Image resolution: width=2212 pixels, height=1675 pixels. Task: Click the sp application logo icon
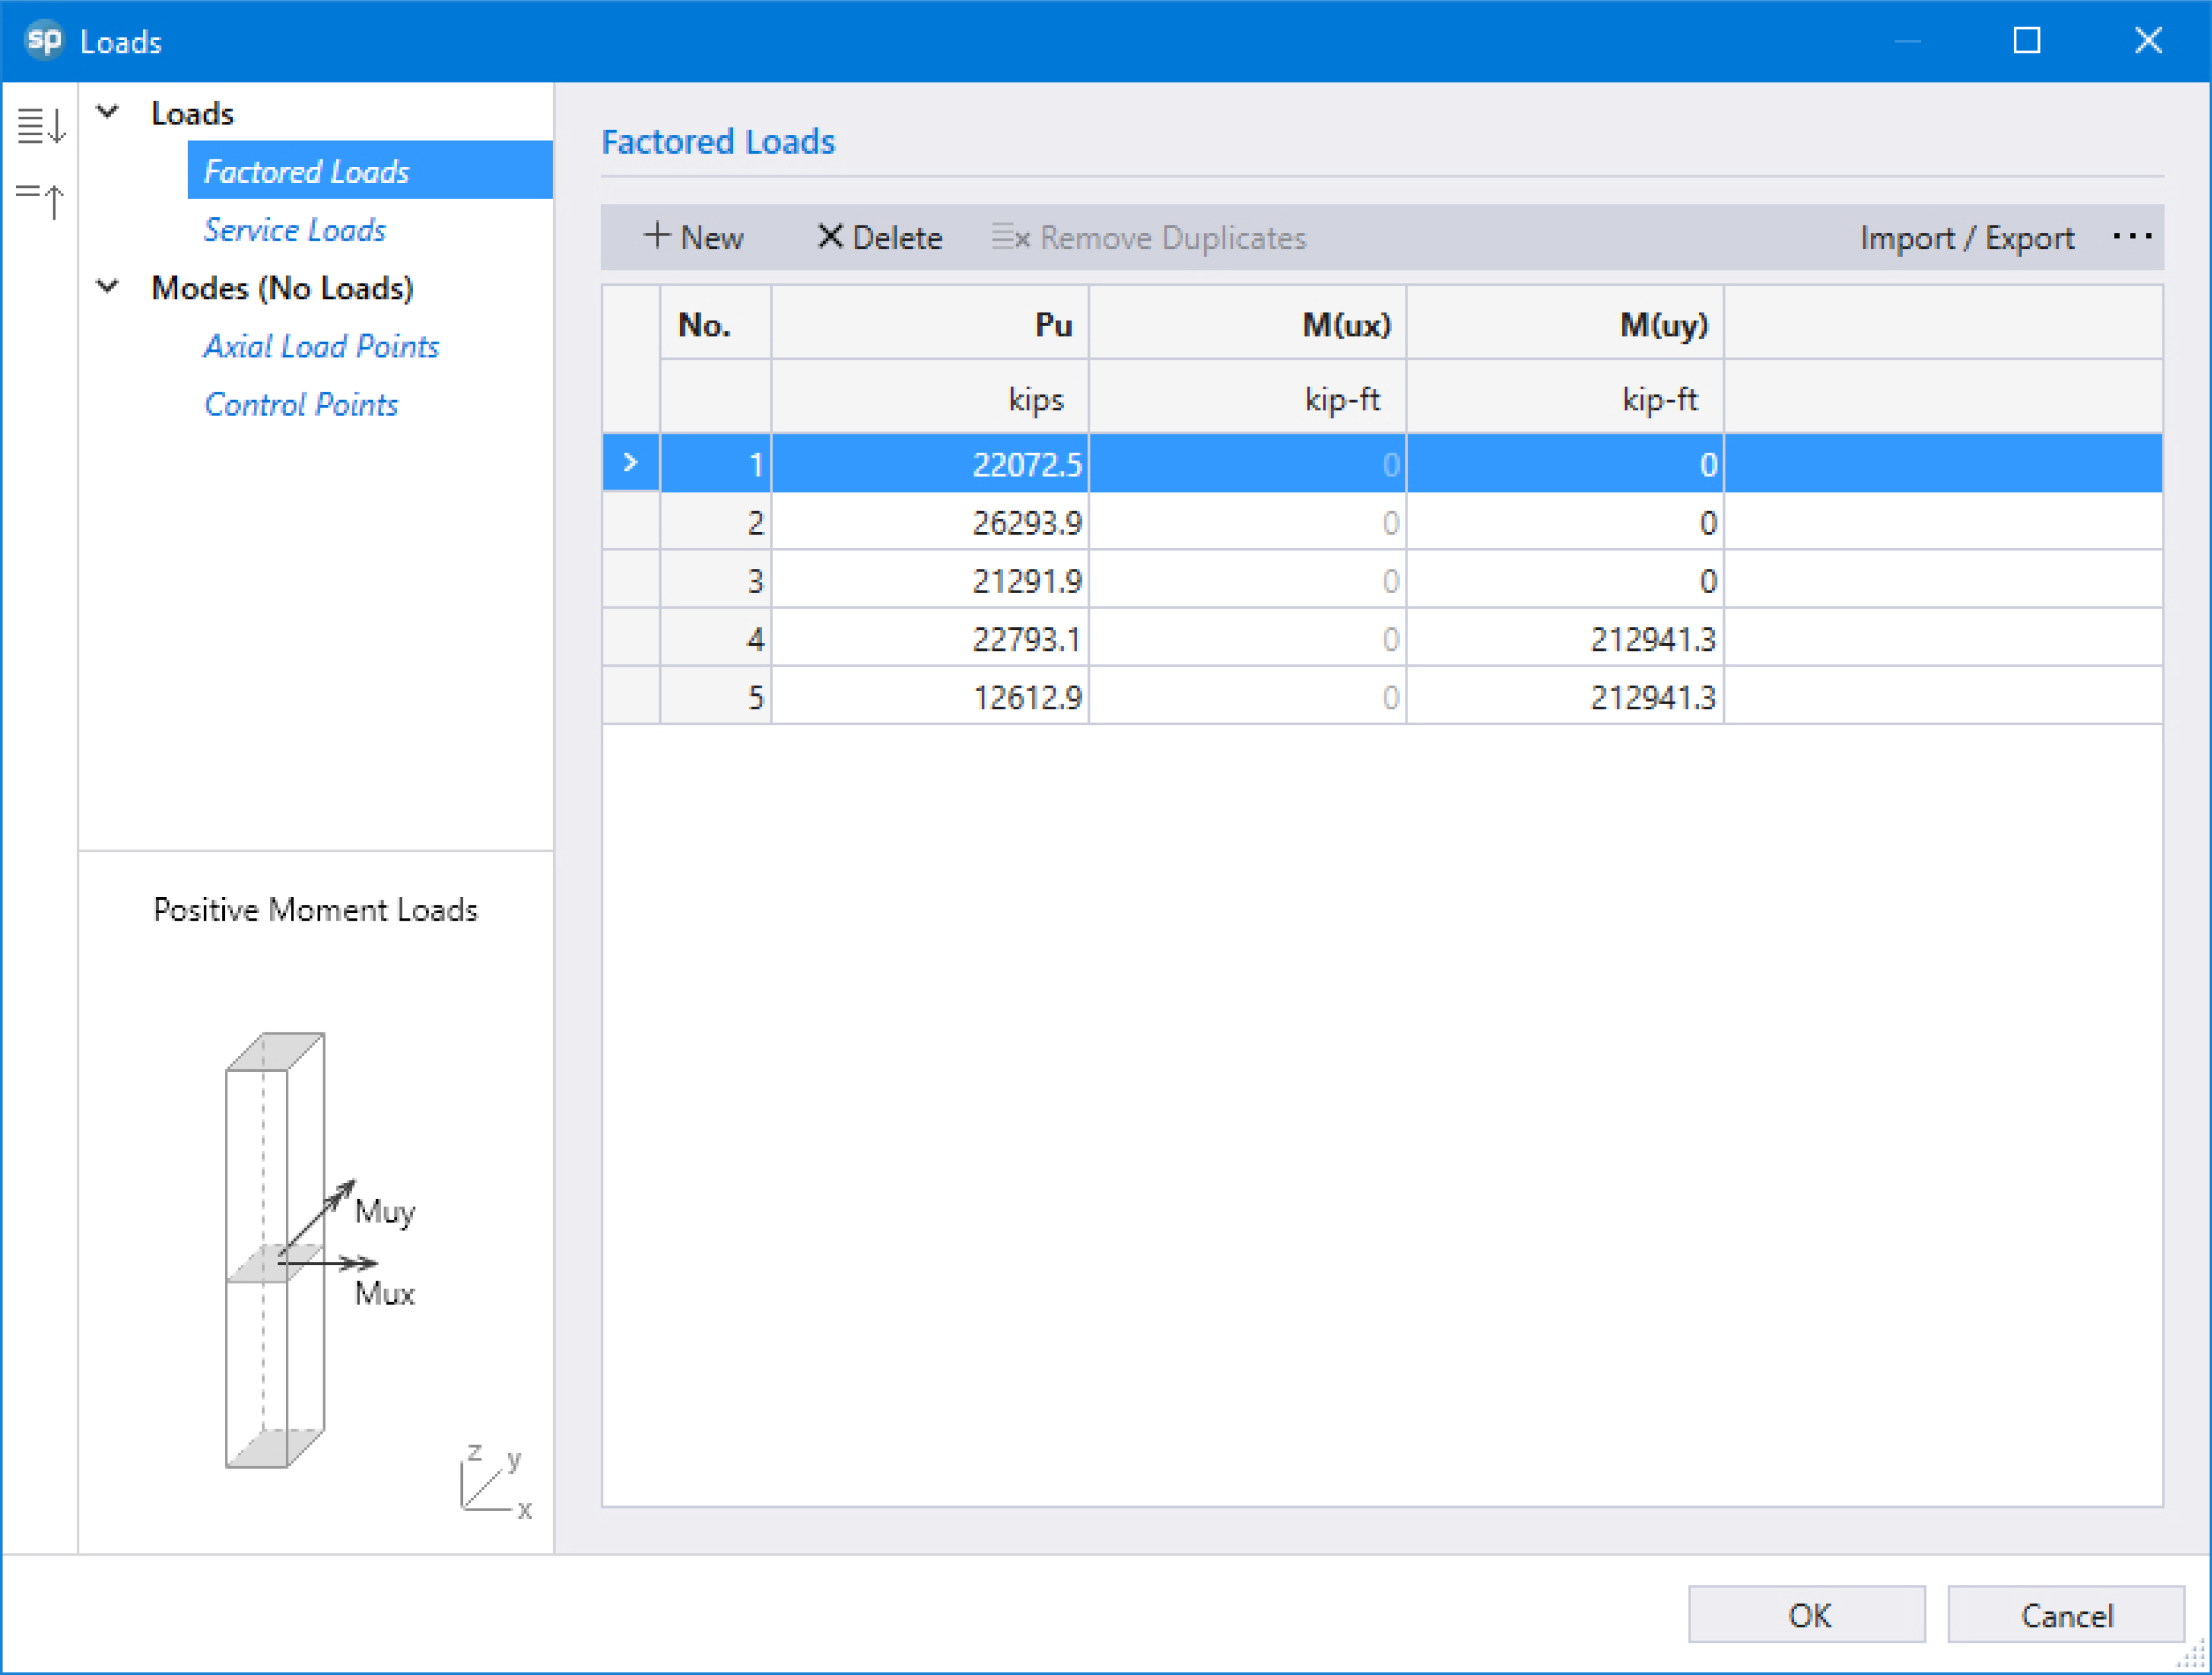[44, 40]
